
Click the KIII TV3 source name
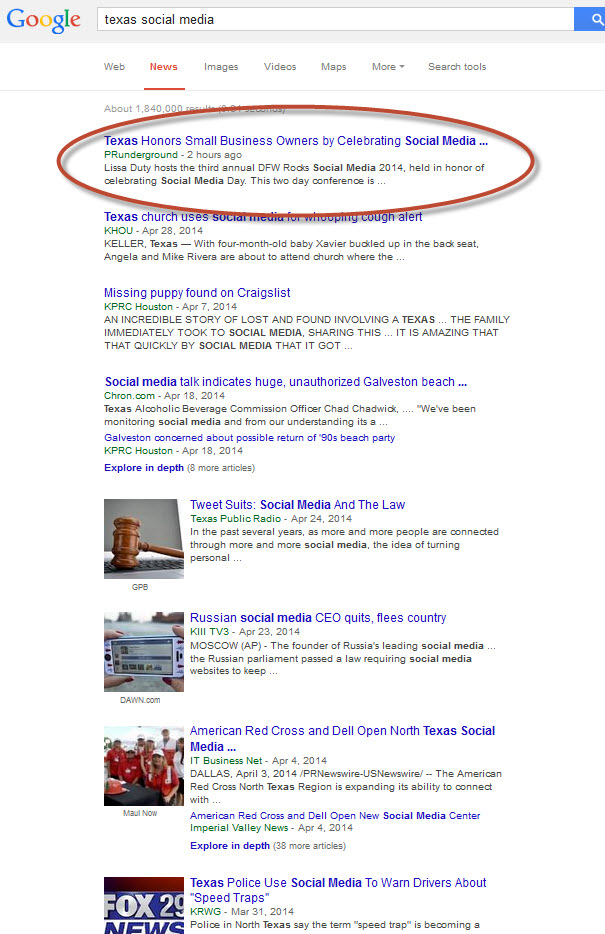pyautogui.click(x=209, y=632)
